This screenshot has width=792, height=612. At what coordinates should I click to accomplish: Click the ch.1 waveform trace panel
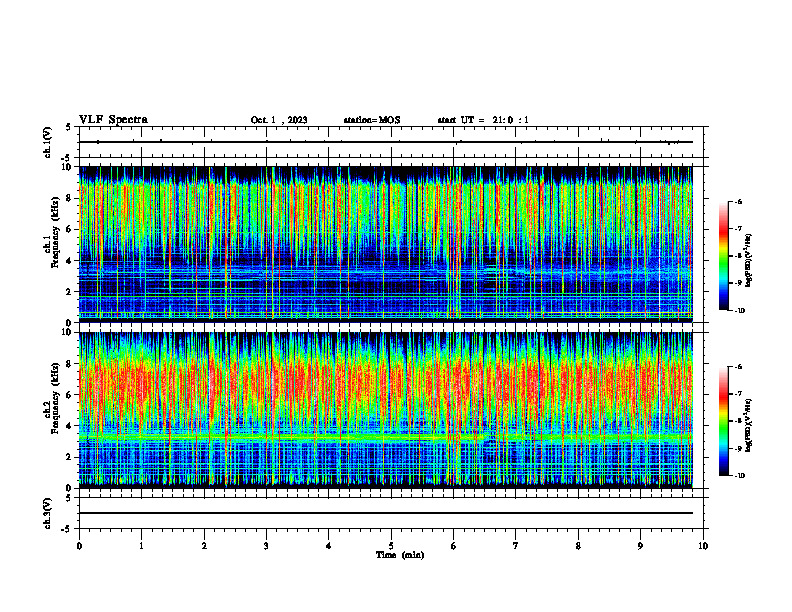click(x=391, y=142)
